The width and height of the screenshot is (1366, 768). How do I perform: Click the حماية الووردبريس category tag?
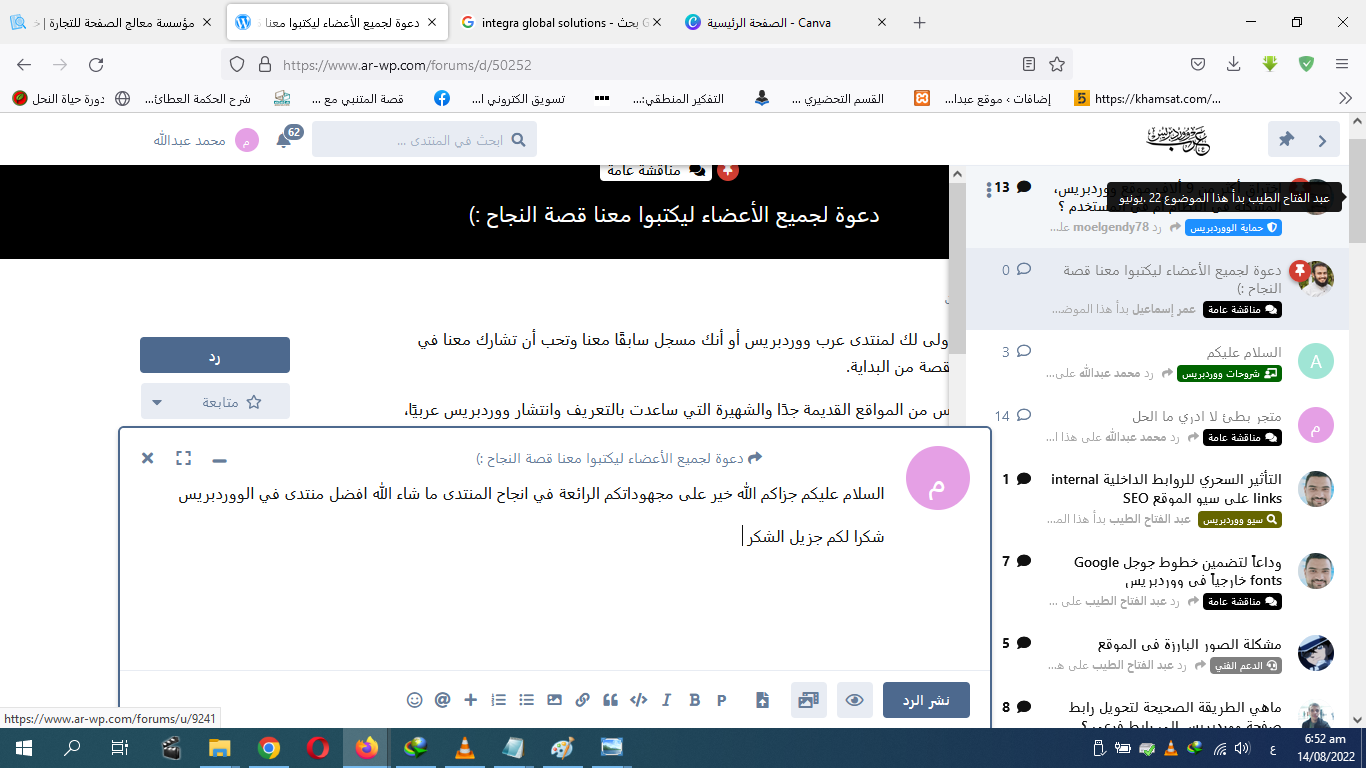pos(1233,228)
